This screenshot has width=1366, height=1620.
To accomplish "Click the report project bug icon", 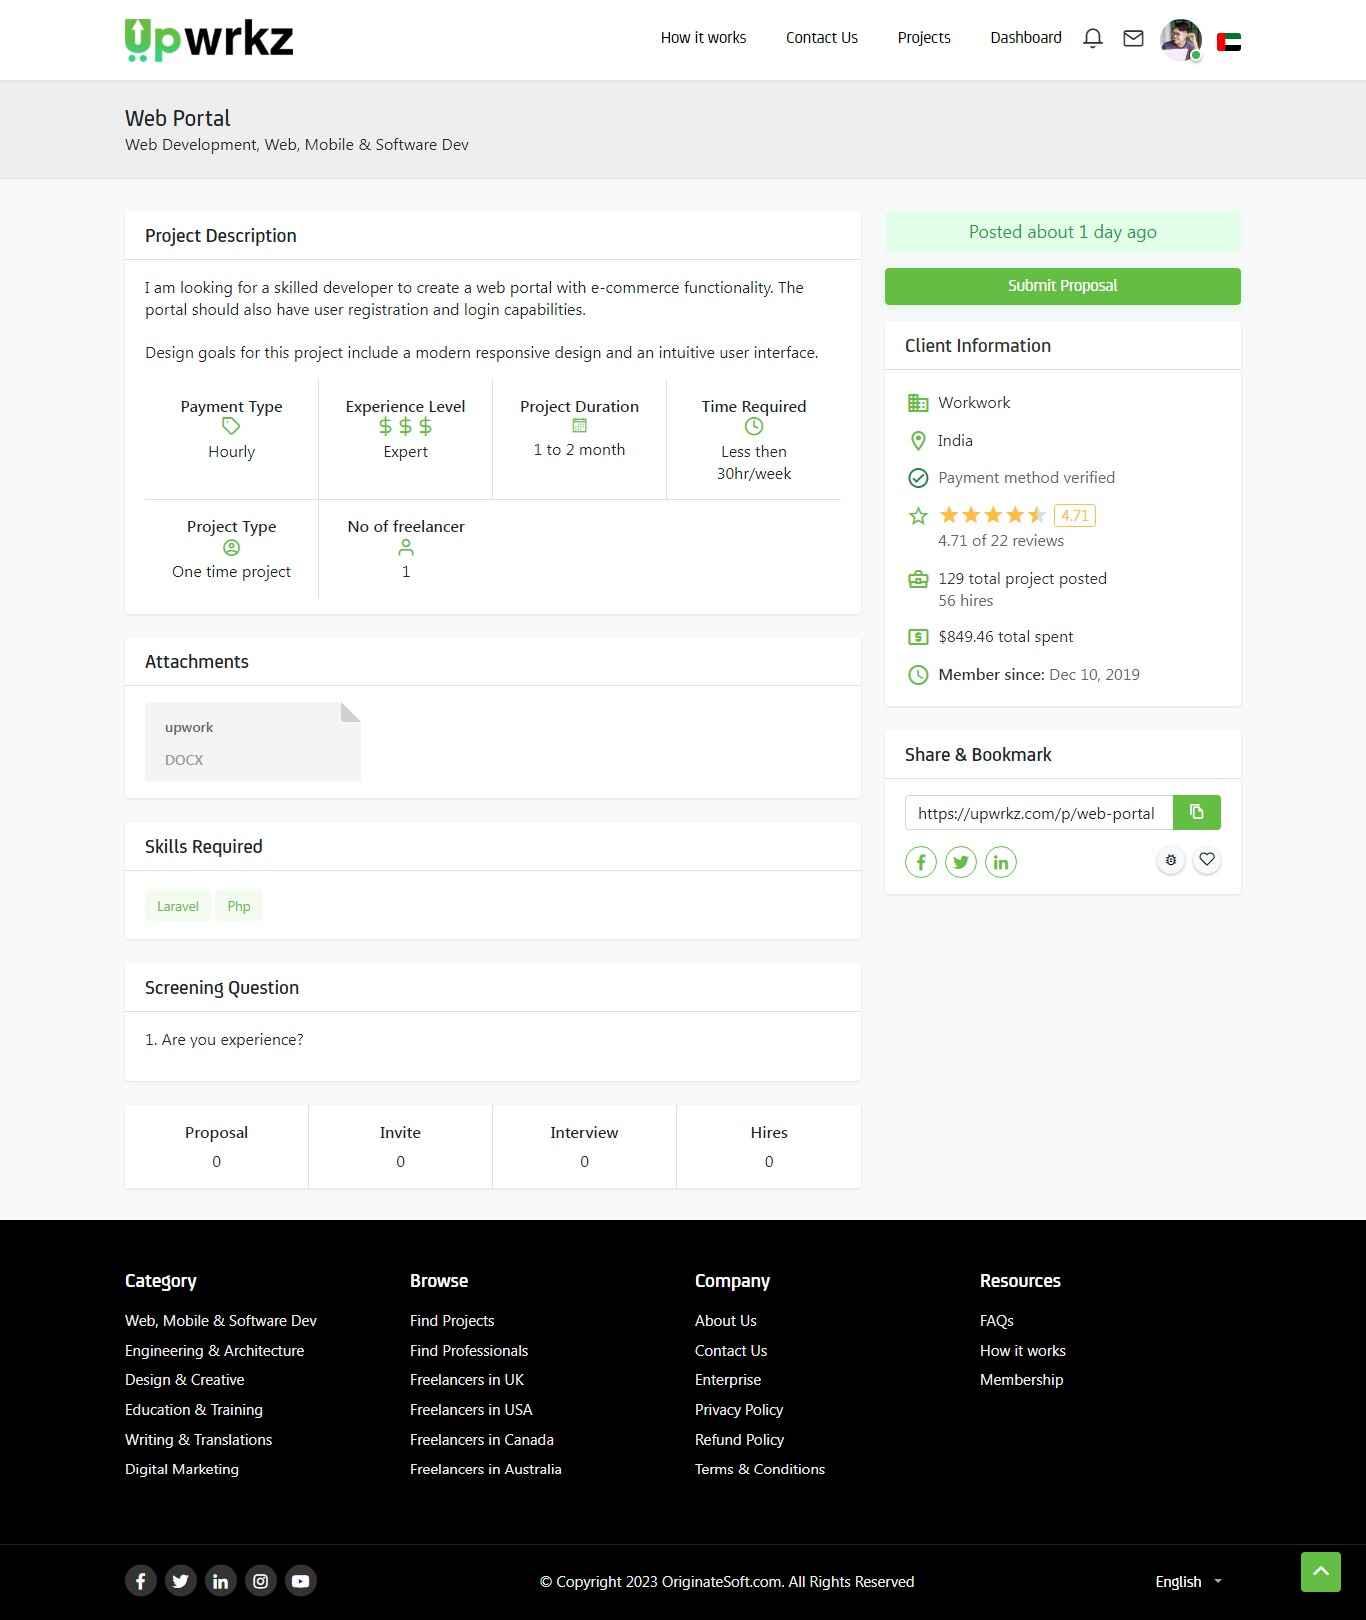I will coord(1171,860).
